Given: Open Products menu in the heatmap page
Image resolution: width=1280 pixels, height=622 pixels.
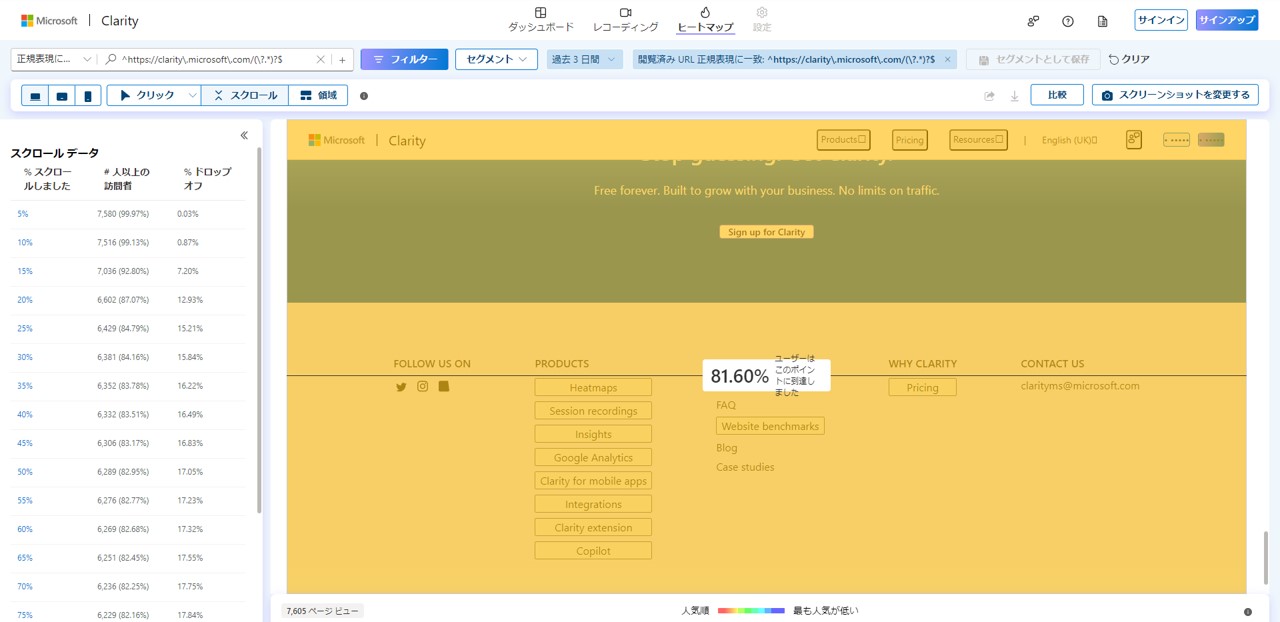Looking at the screenshot, I should [843, 140].
